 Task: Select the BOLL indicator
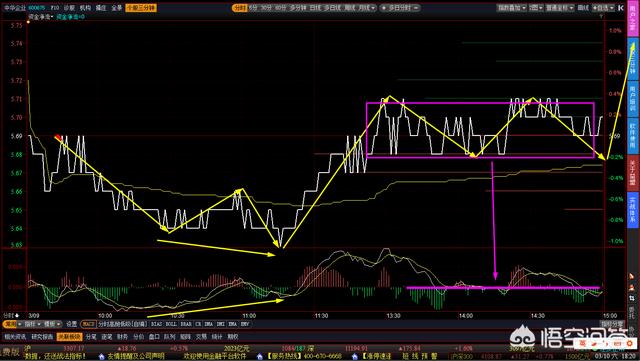coord(171,324)
